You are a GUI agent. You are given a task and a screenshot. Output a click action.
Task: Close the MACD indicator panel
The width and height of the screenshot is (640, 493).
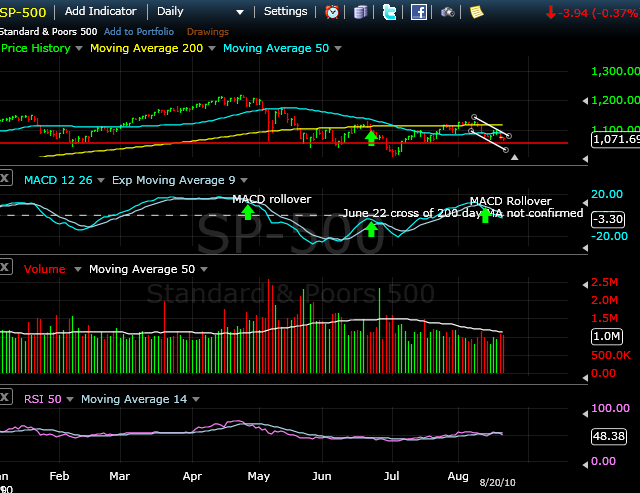5,178
